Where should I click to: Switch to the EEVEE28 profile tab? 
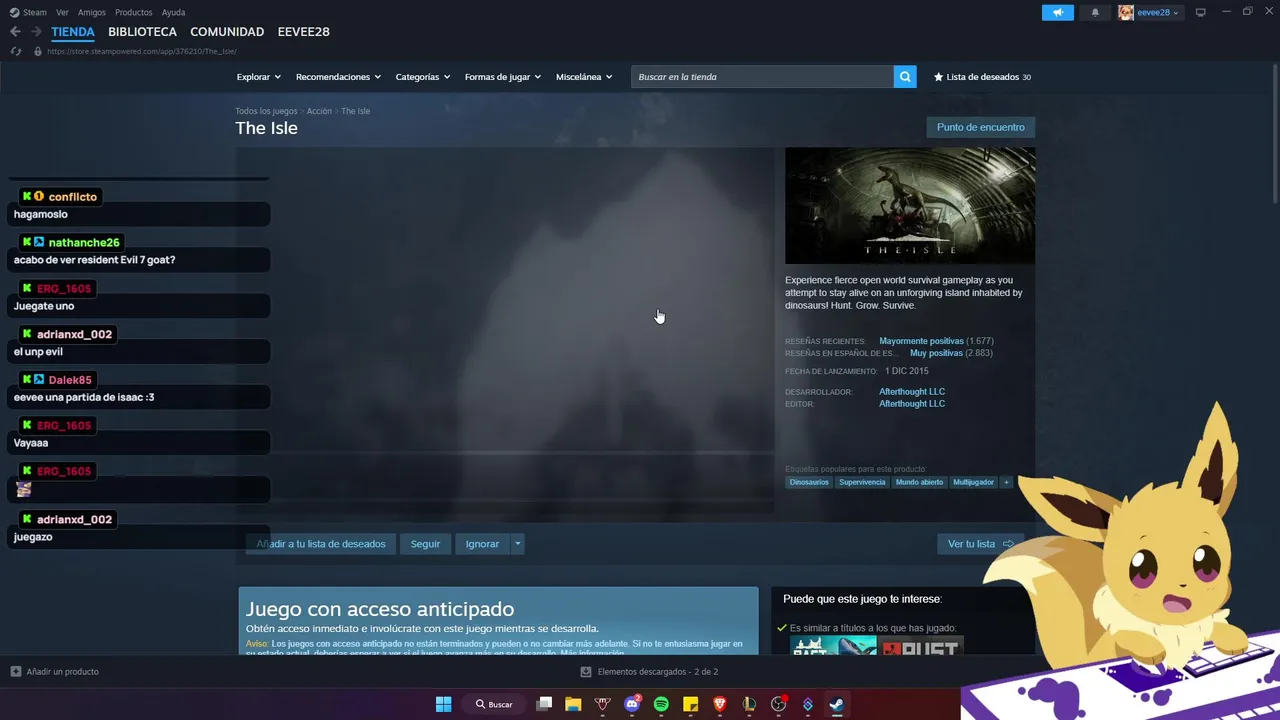pyautogui.click(x=303, y=32)
